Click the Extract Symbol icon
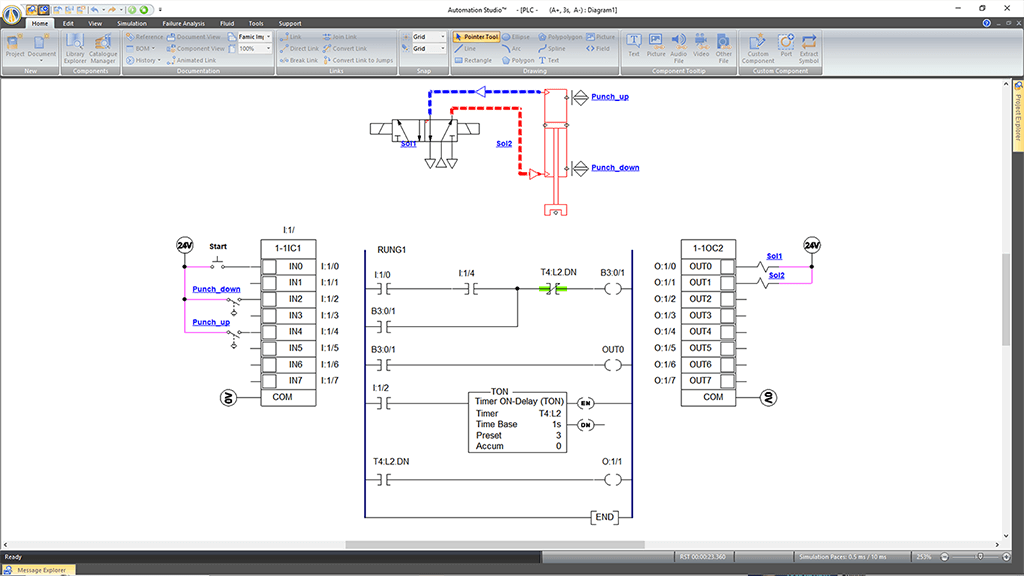This screenshot has height=576, width=1024. pyautogui.click(x=809, y=46)
